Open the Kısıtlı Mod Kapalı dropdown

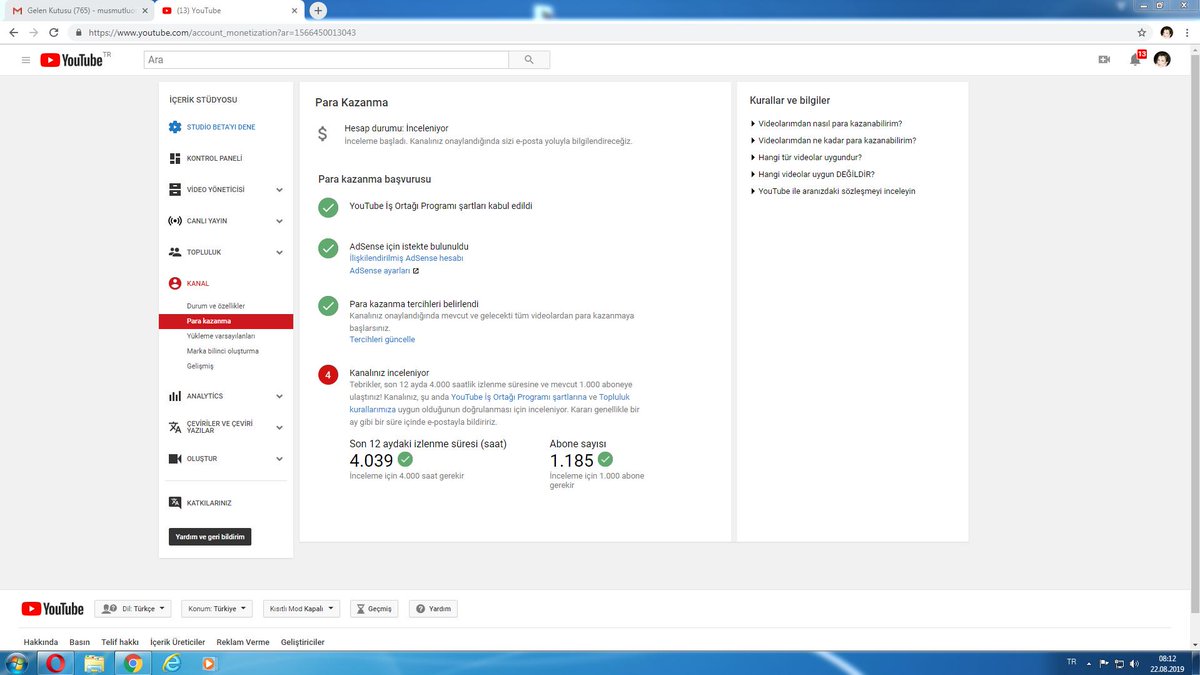302,608
